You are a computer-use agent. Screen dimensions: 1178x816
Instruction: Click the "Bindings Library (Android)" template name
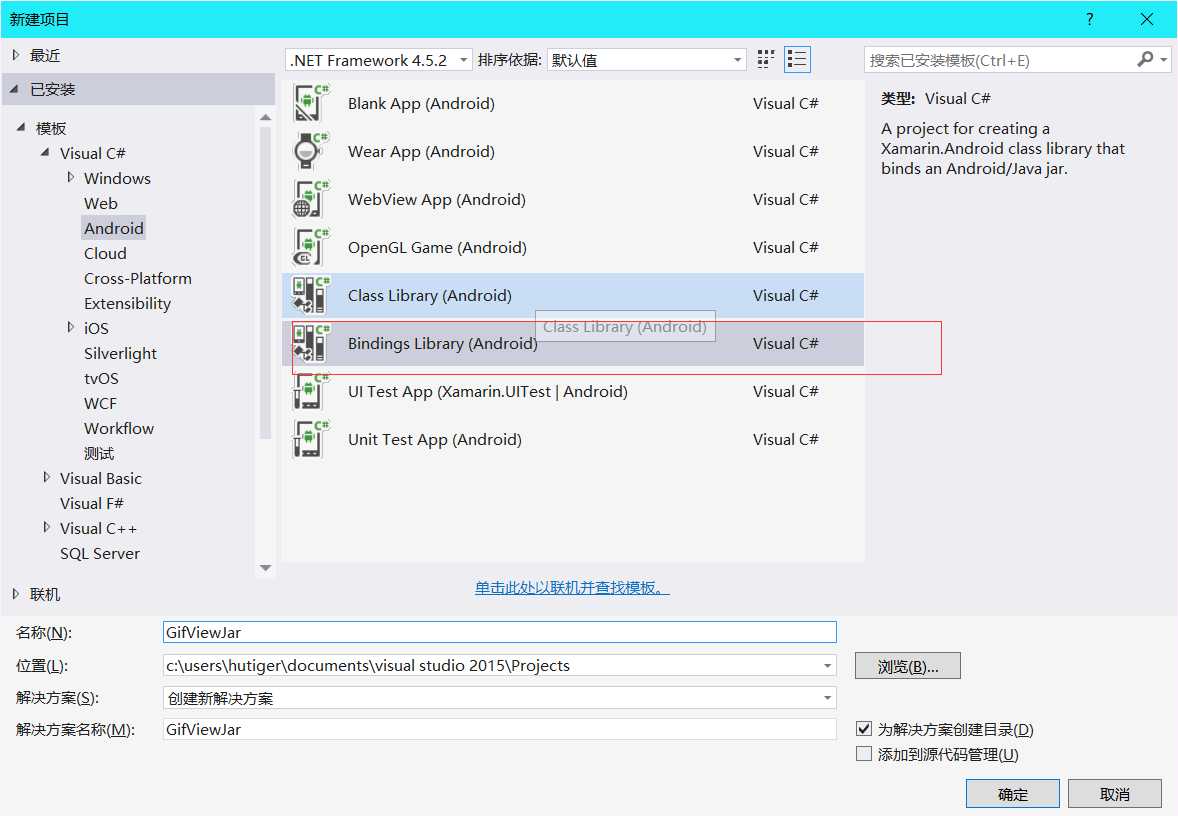[443, 343]
